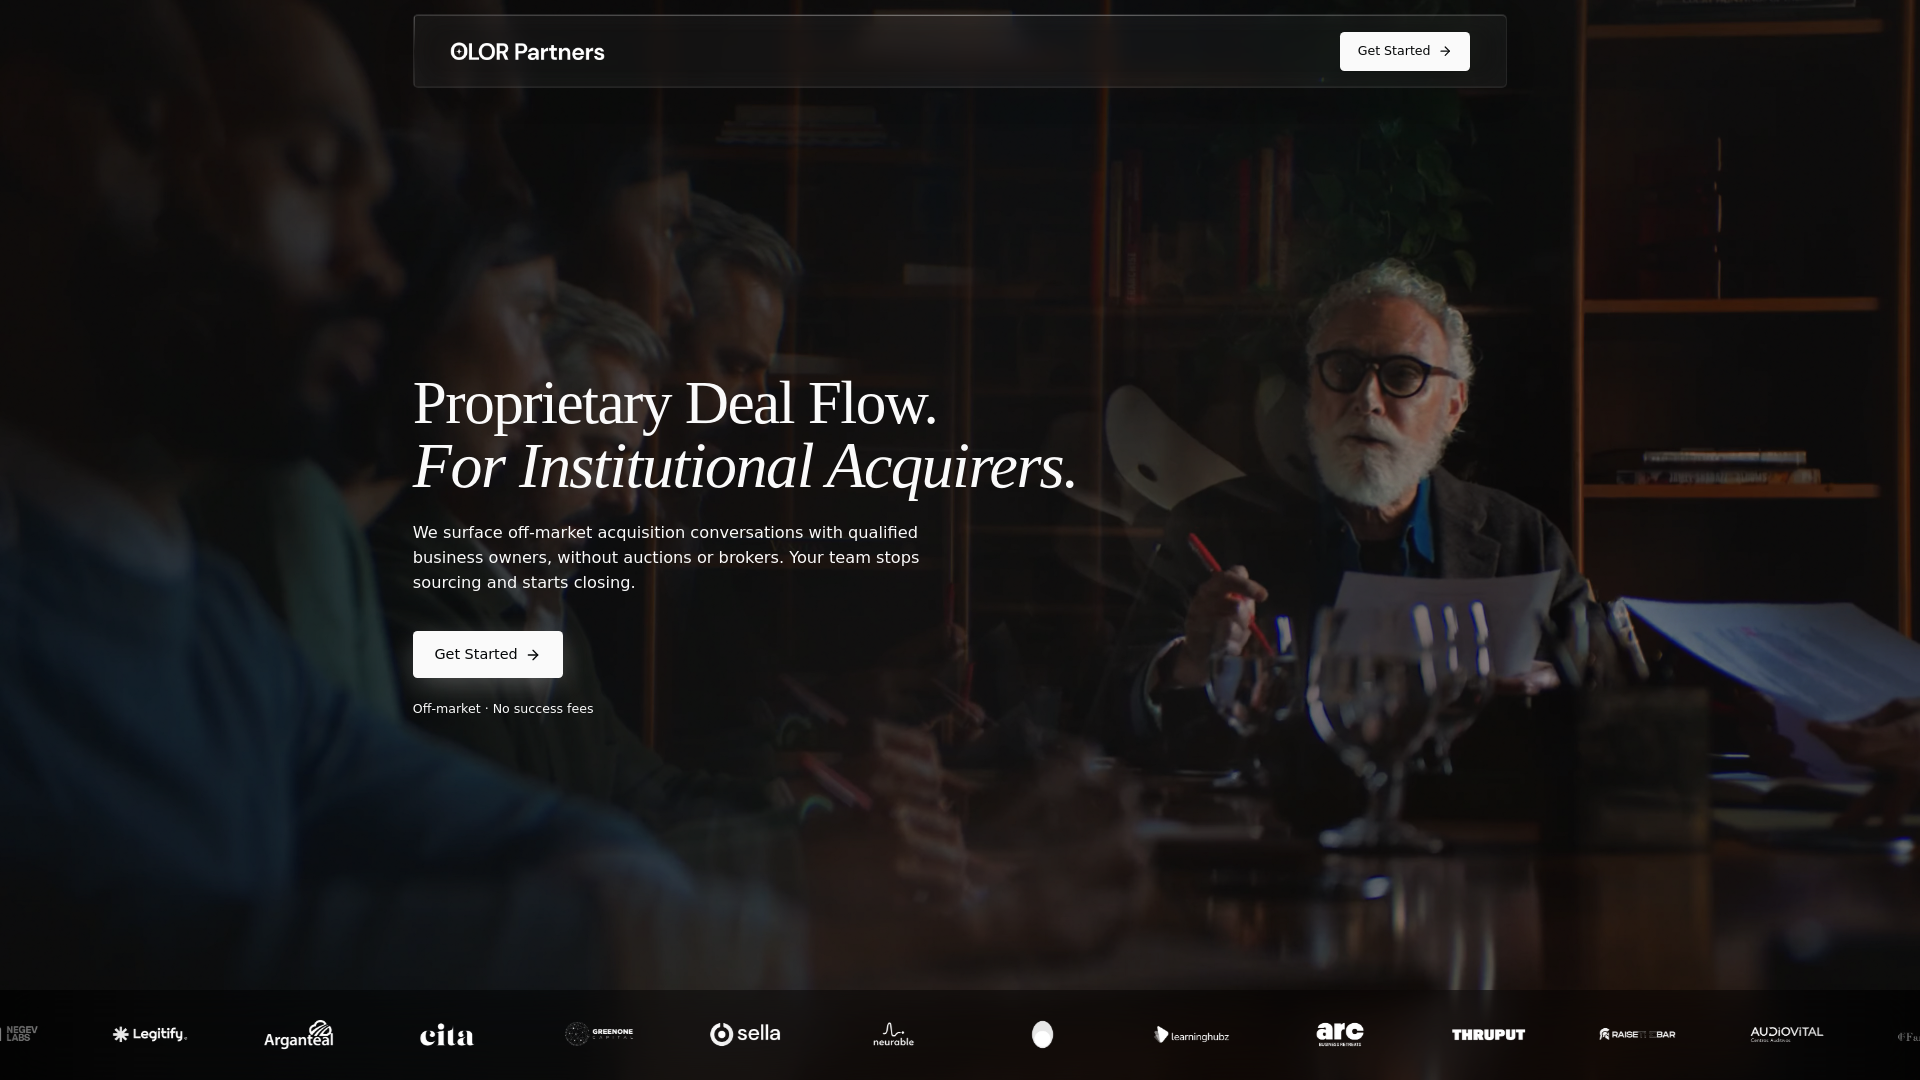Click the Off-market No success fees text

coord(503,709)
